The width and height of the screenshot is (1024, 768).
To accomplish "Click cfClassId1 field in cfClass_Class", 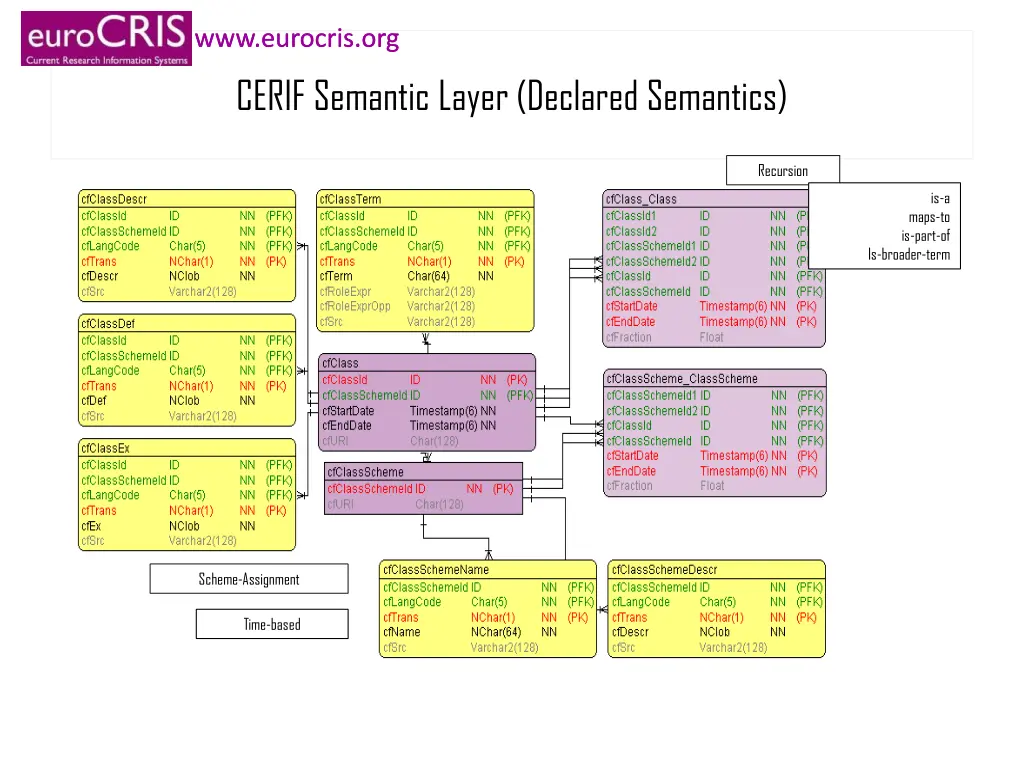I will tap(707, 216).
